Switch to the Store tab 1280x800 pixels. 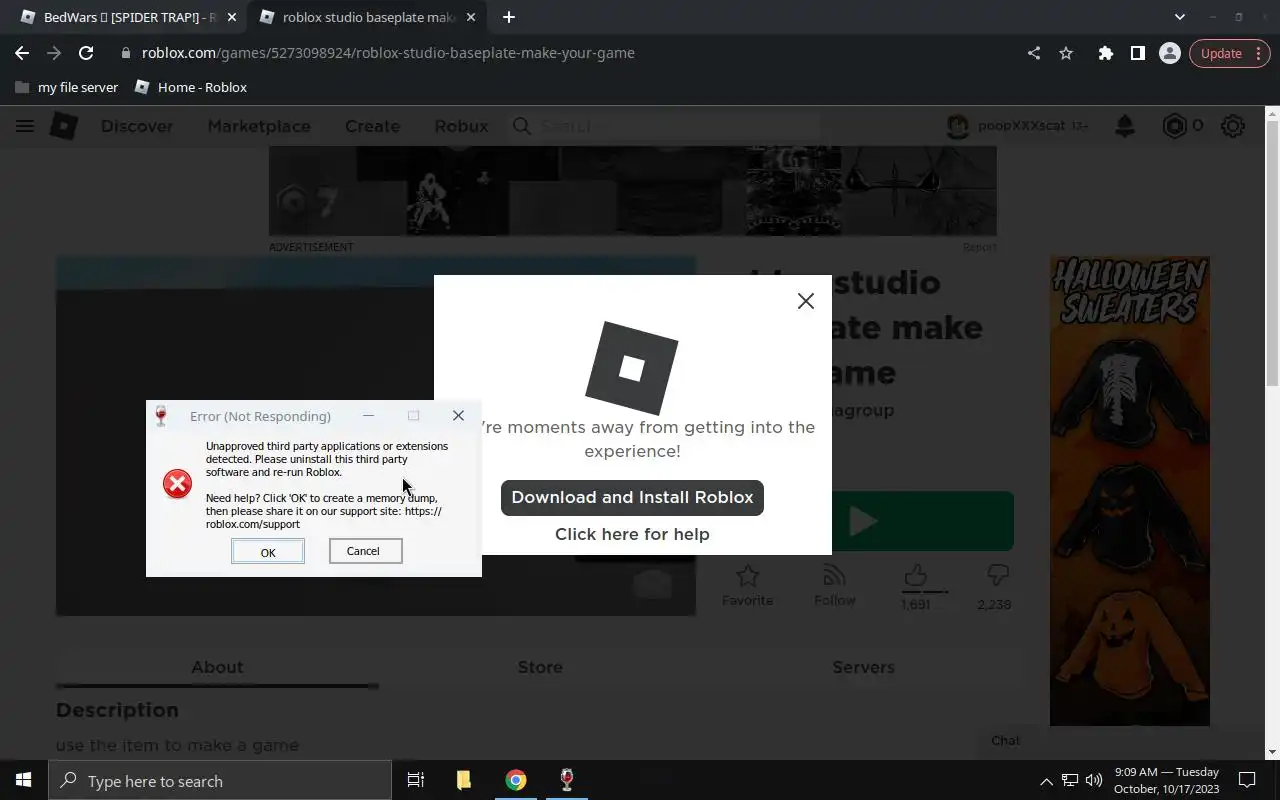click(540, 667)
